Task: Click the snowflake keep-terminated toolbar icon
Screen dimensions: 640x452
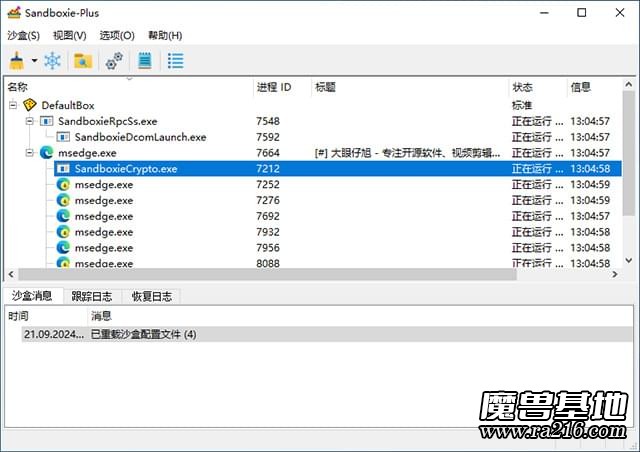Action: tap(53, 61)
